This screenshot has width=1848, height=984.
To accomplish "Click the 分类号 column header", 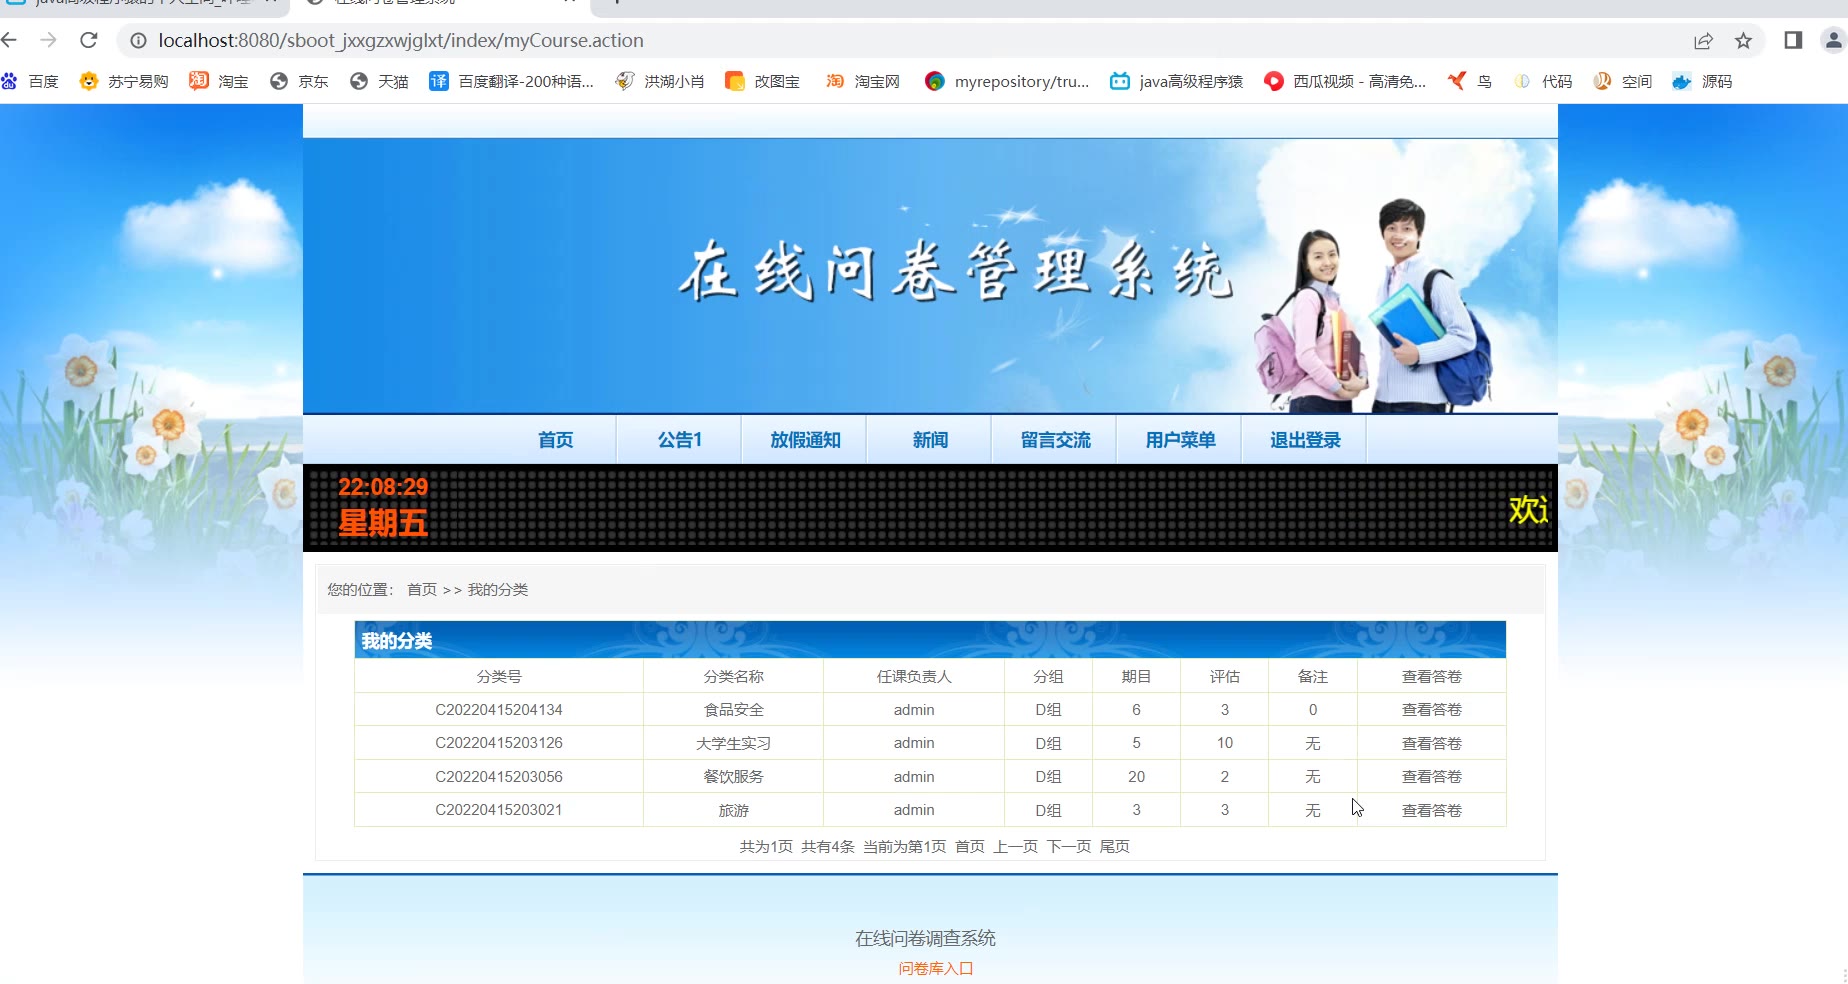I will click(x=499, y=677).
